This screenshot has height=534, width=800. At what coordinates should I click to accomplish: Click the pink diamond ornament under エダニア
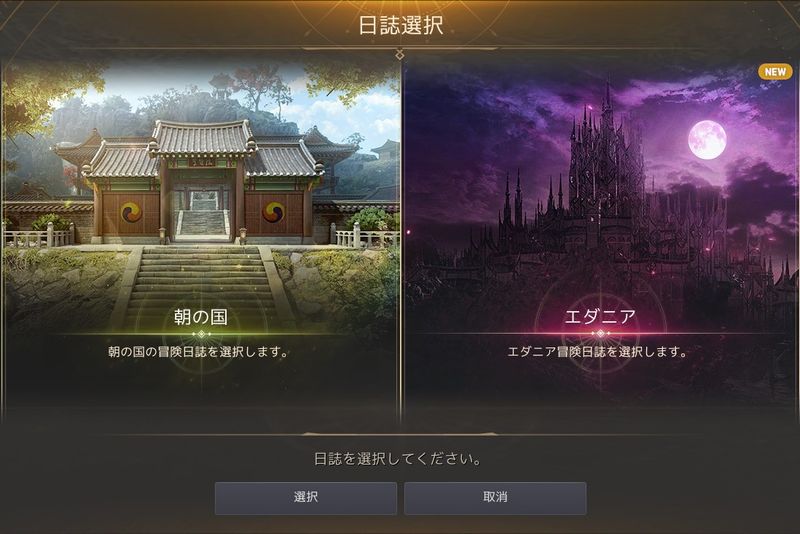601,334
